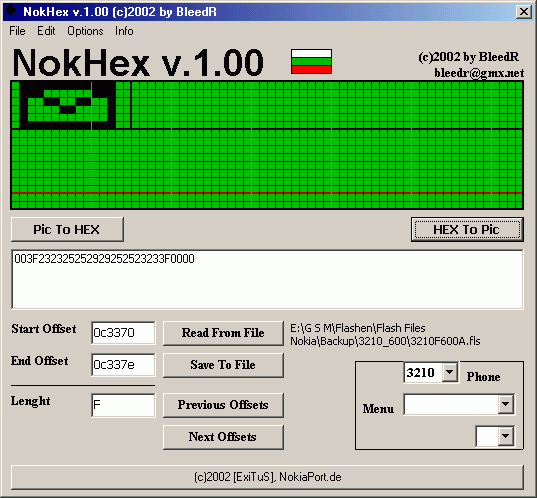
Task: Click the flash file path text
Action: 385,335
